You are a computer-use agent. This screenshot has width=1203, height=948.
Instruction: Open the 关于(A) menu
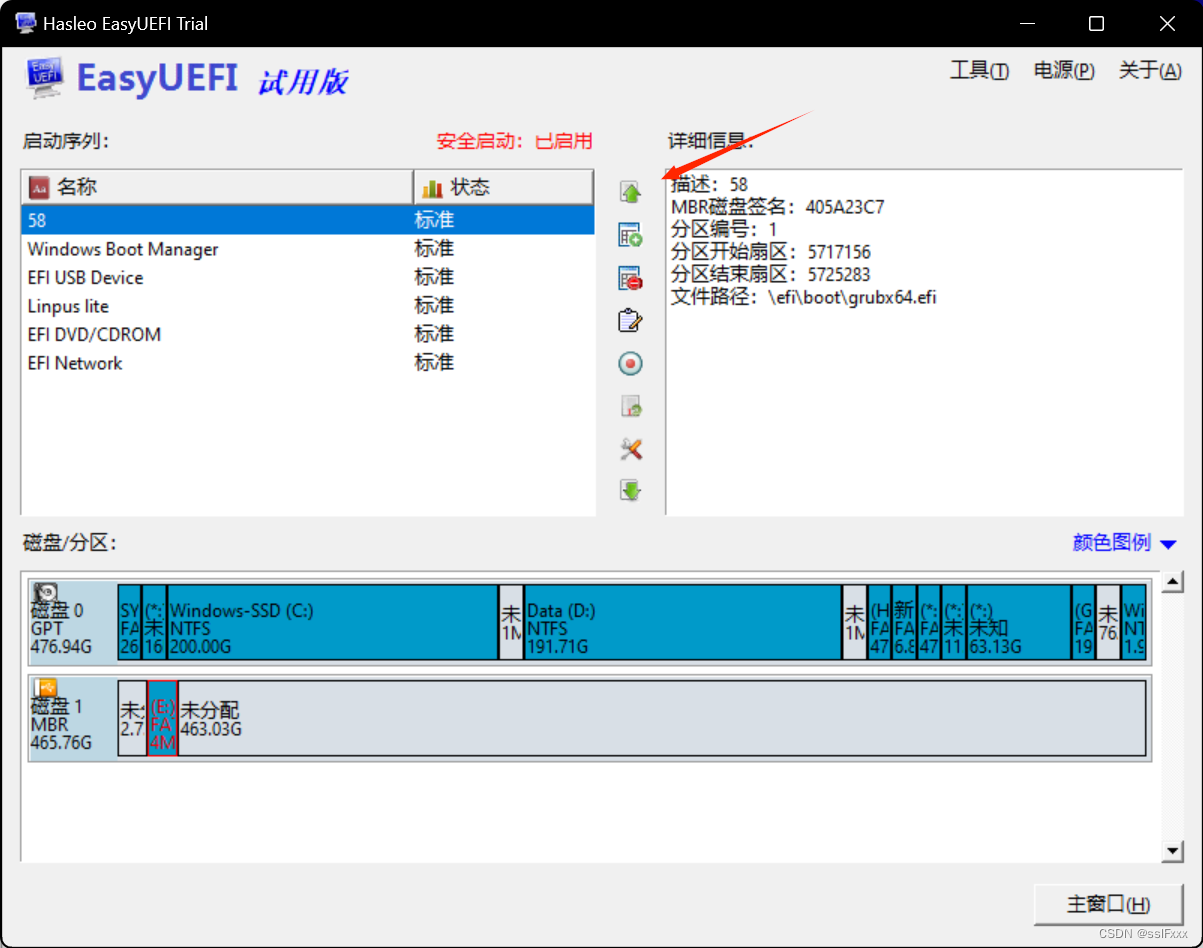1150,71
